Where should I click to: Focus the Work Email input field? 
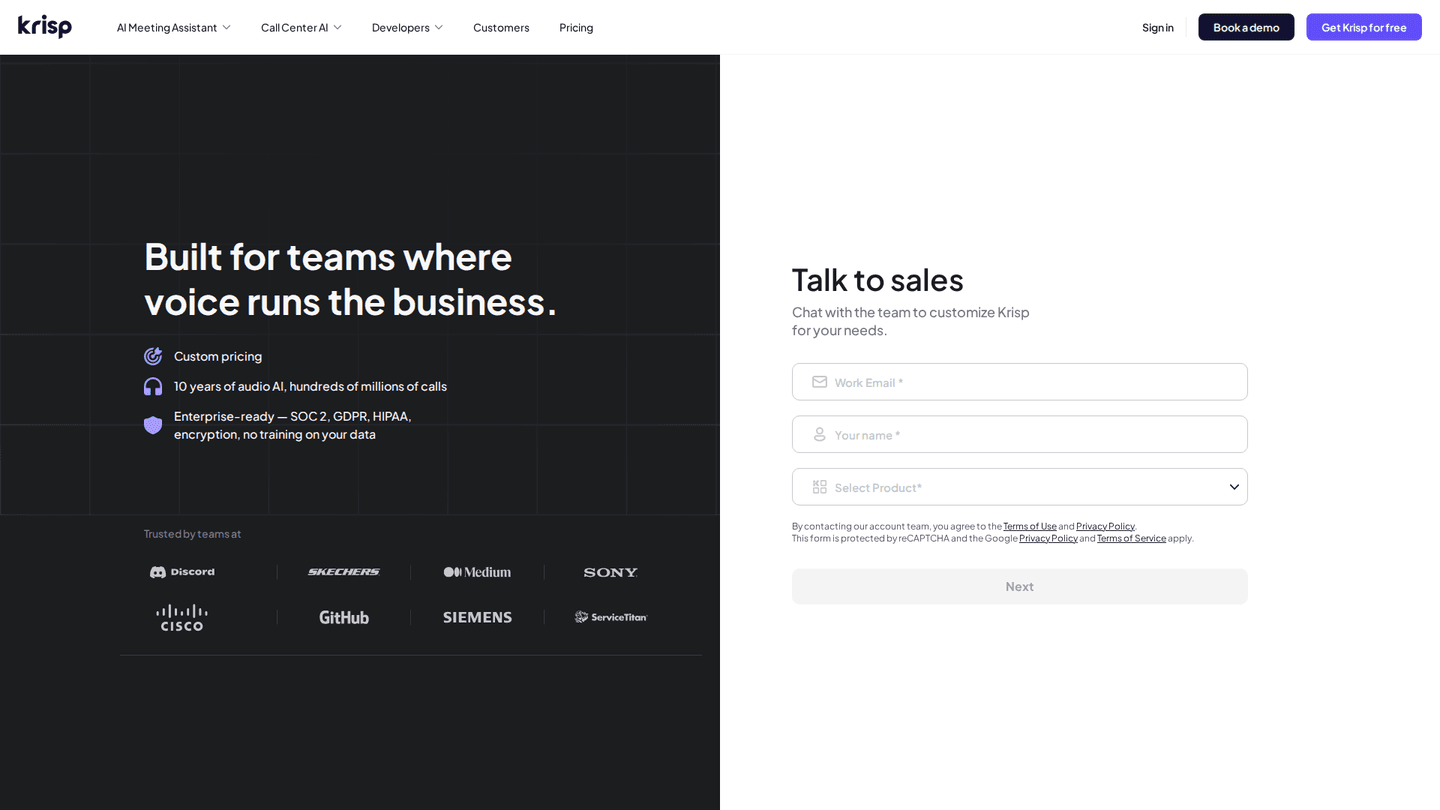click(x=1020, y=382)
